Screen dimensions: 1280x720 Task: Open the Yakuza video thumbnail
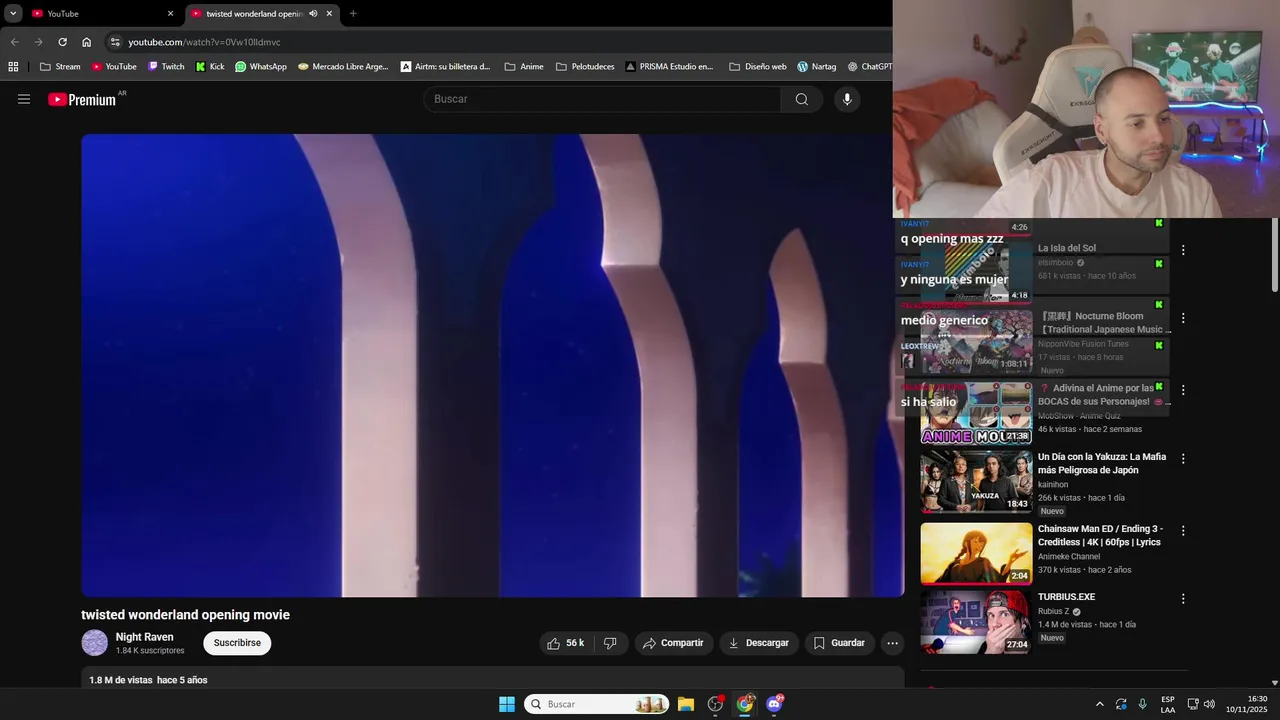(976, 481)
